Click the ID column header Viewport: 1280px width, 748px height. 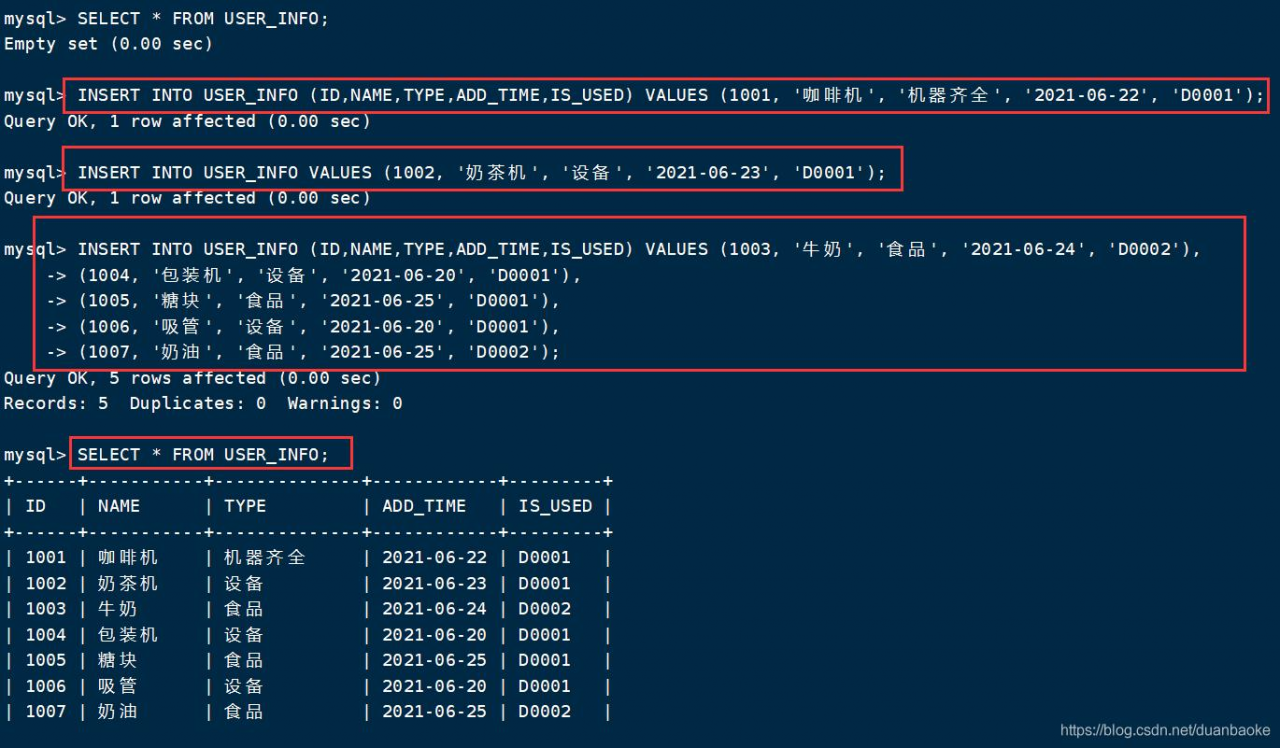(36, 506)
